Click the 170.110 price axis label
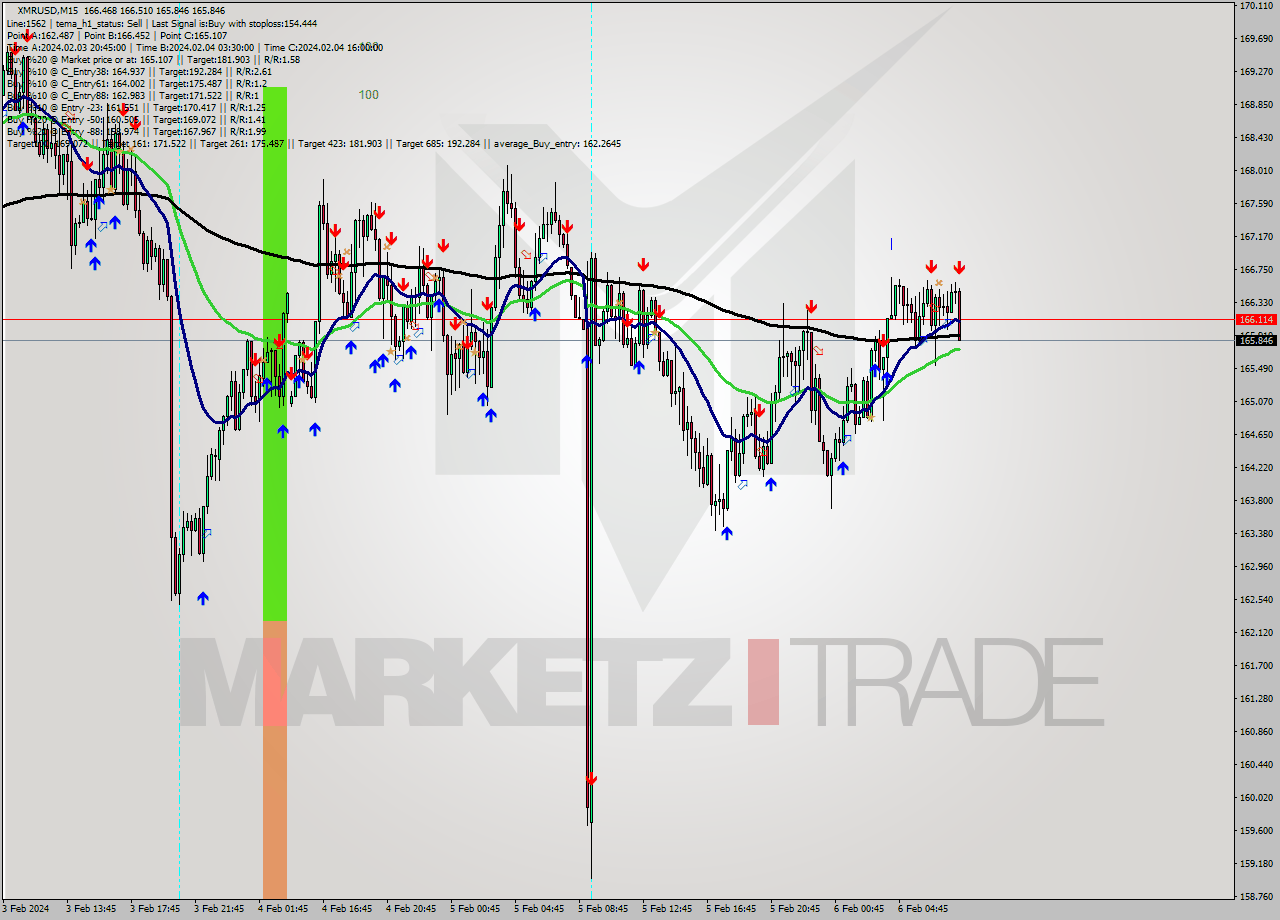1280x920 pixels. tap(1255, 6)
